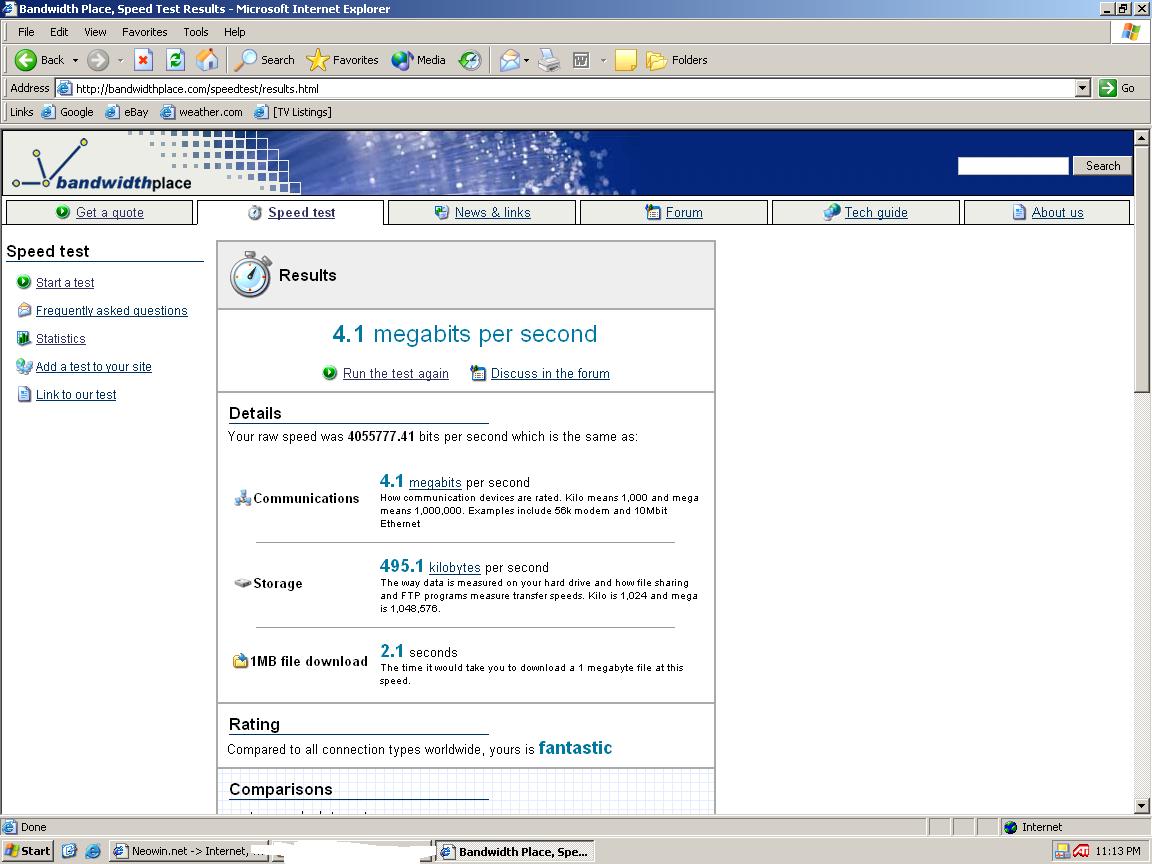Click the page scrollbar down arrow
1152x864 pixels.
tap(1142, 806)
